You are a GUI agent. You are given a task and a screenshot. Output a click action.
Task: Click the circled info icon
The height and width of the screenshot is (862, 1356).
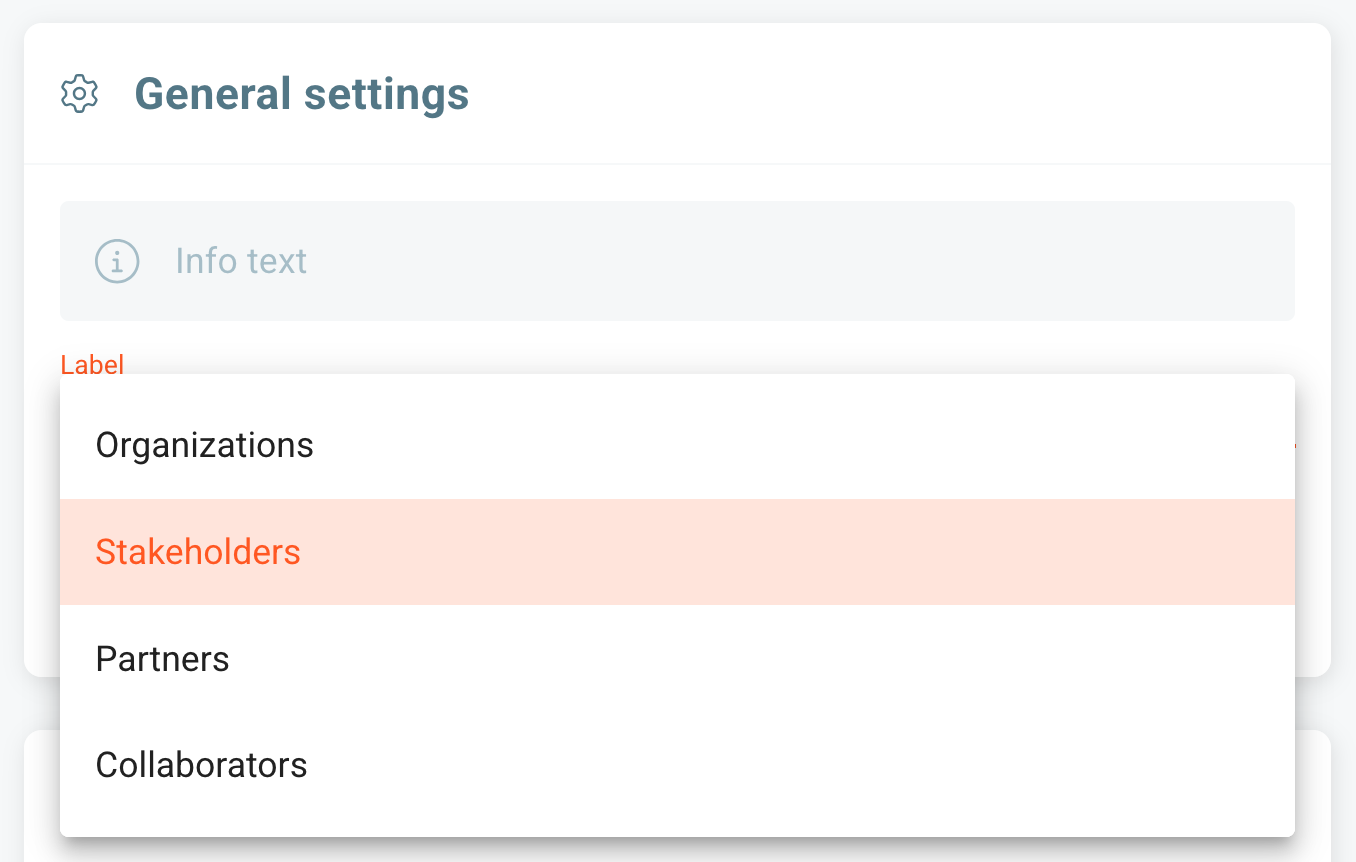(x=117, y=261)
